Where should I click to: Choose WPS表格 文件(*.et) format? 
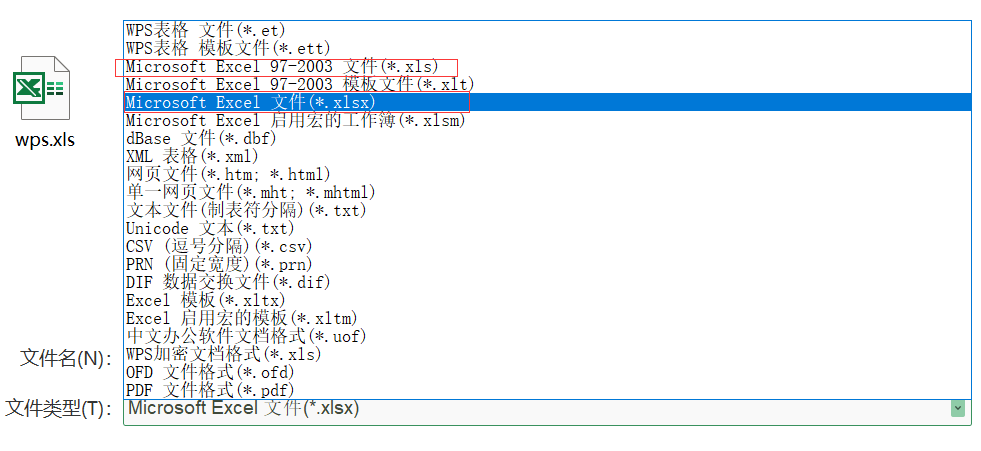547,29
